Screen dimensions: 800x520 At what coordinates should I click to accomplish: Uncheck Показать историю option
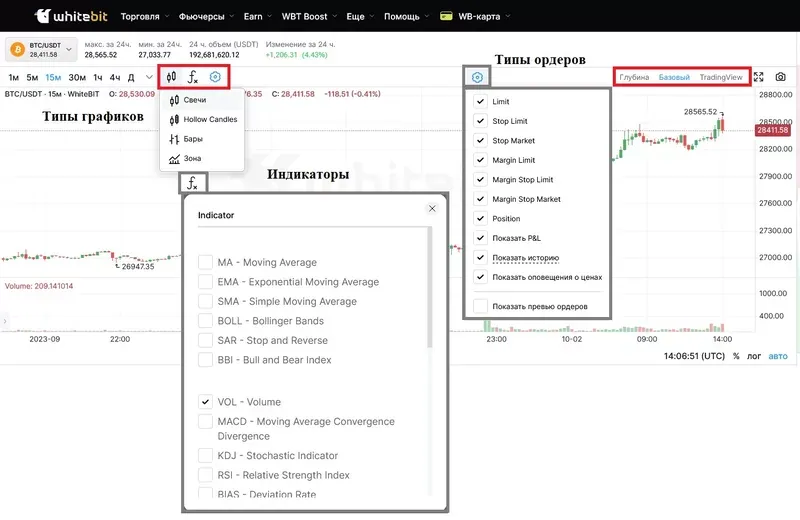[480, 257]
